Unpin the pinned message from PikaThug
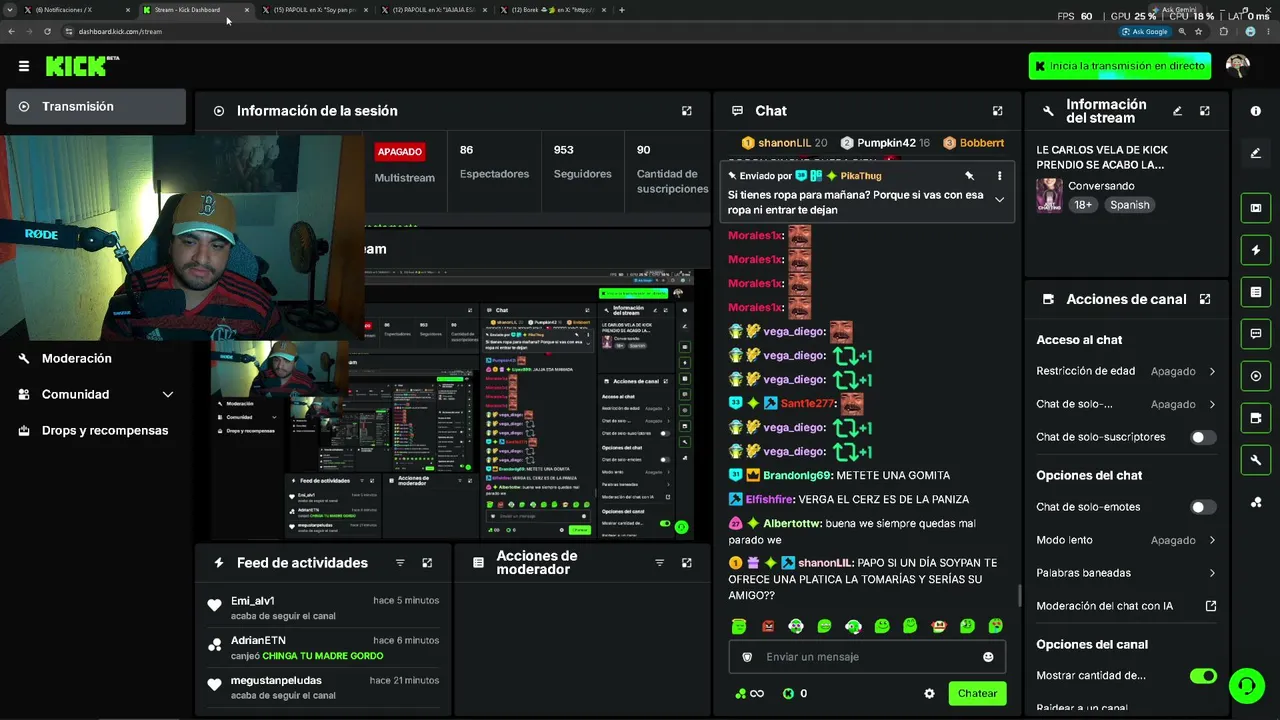This screenshot has height=720, width=1280. tap(969, 176)
